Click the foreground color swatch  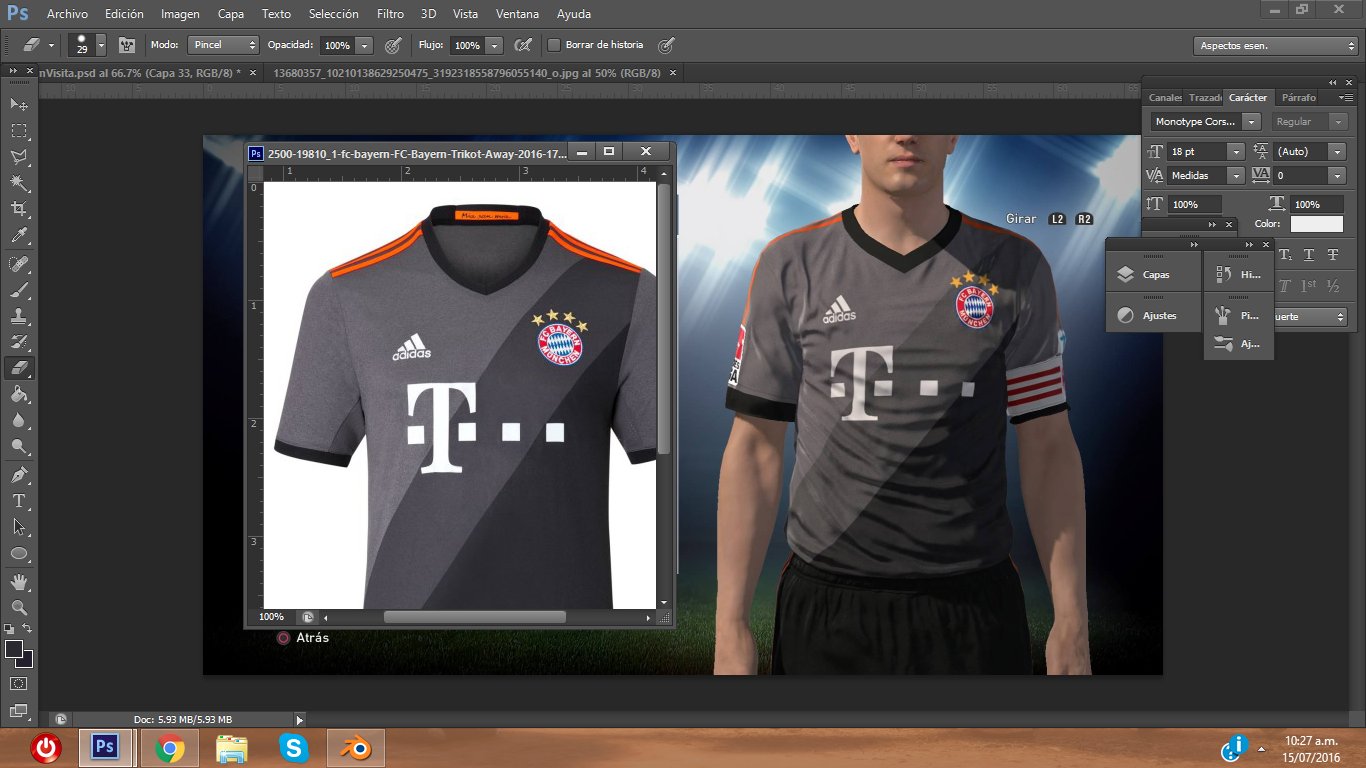pyautogui.click(x=14, y=649)
